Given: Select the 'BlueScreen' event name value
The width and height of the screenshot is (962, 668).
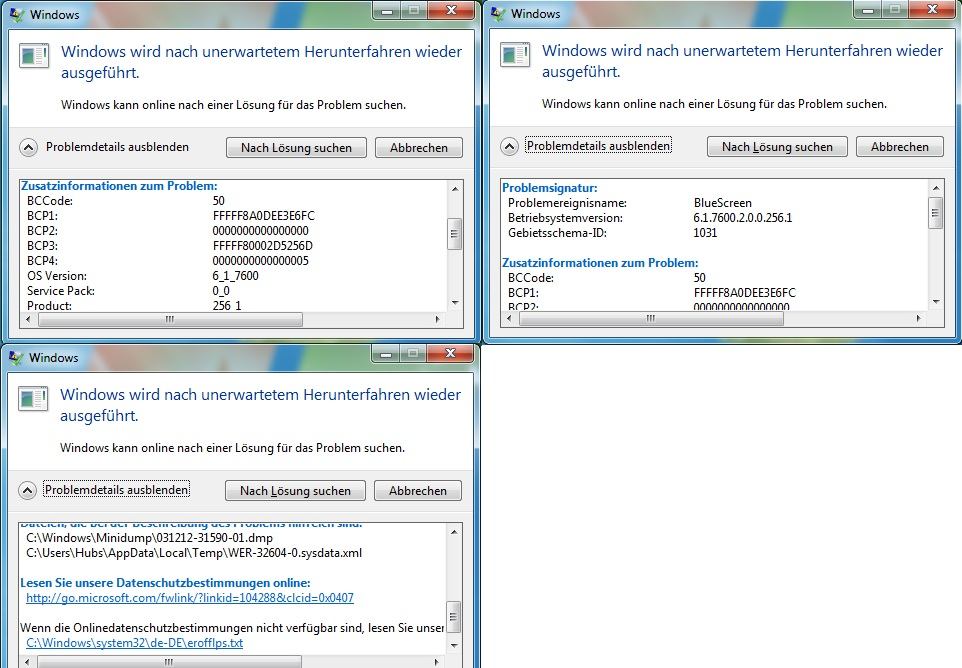Looking at the screenshot, I should click(x=723, y=203).
